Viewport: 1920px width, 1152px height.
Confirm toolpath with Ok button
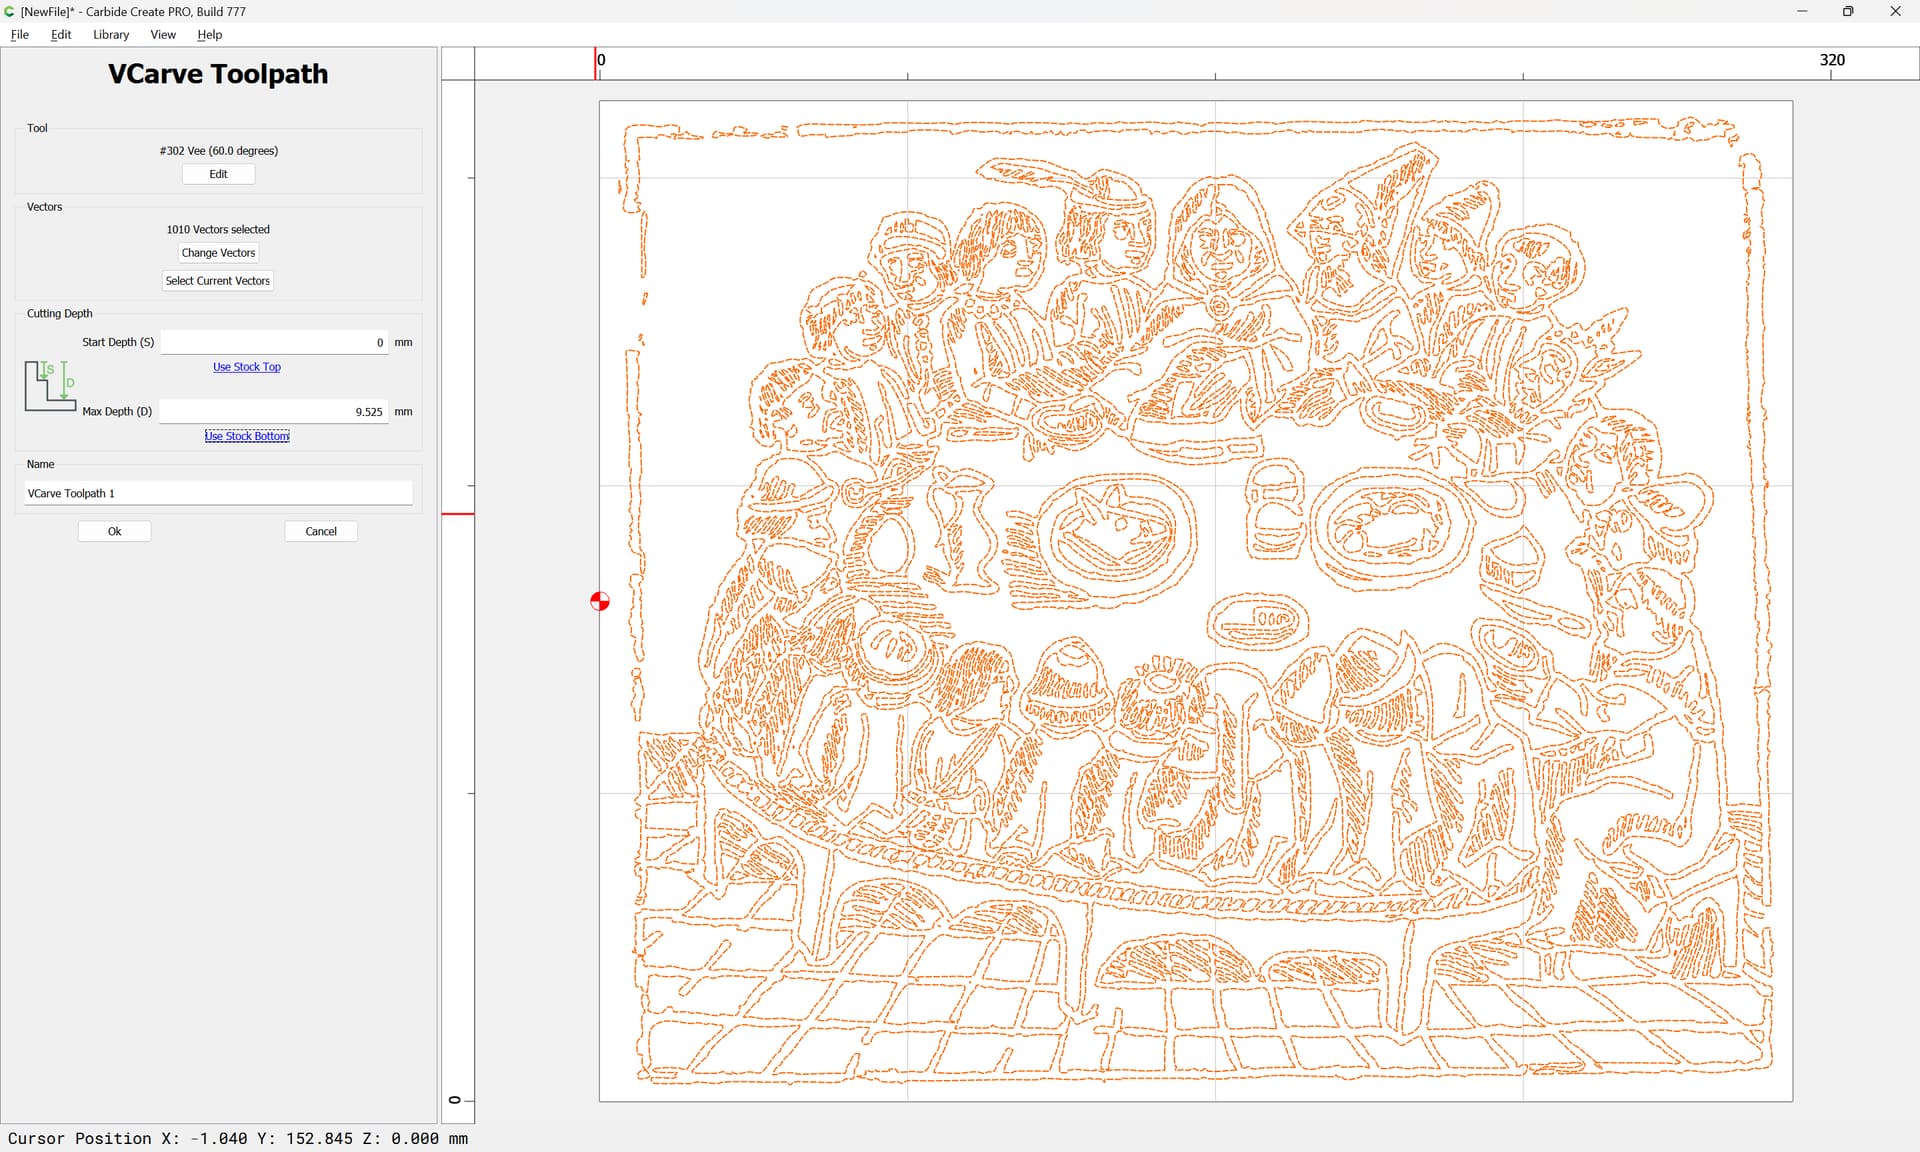pyautogui.click(x=115, y=531)
